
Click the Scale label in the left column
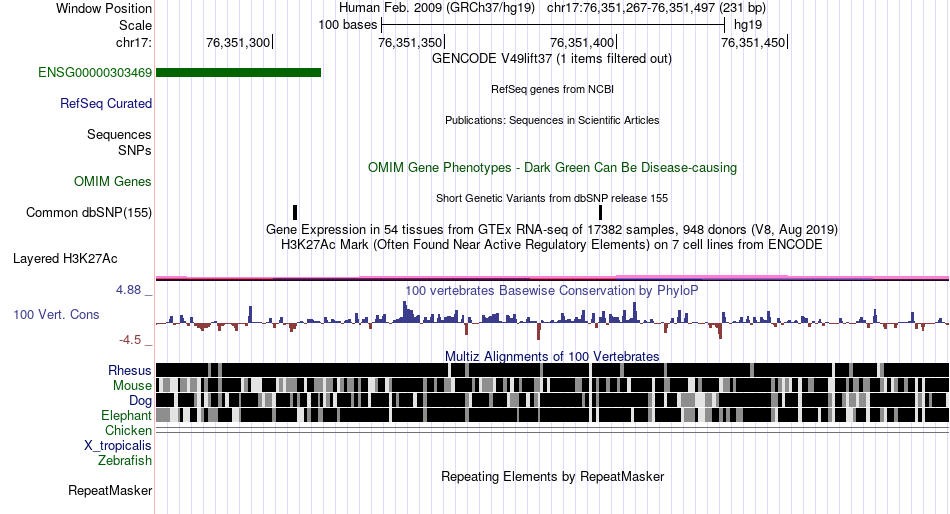point(135,25)
